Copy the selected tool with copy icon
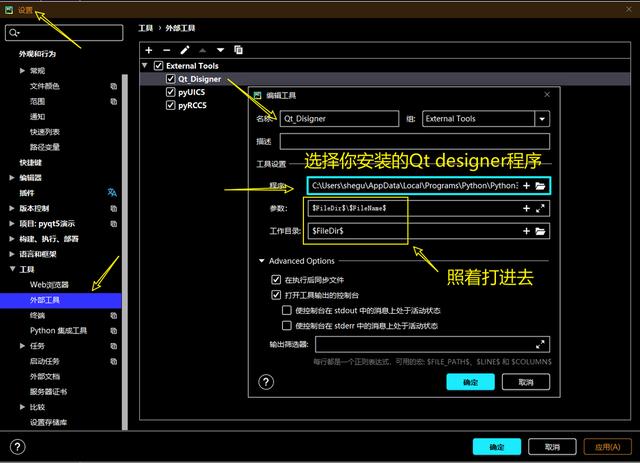This screenshot has height=463, width=640. click(238, 50)
